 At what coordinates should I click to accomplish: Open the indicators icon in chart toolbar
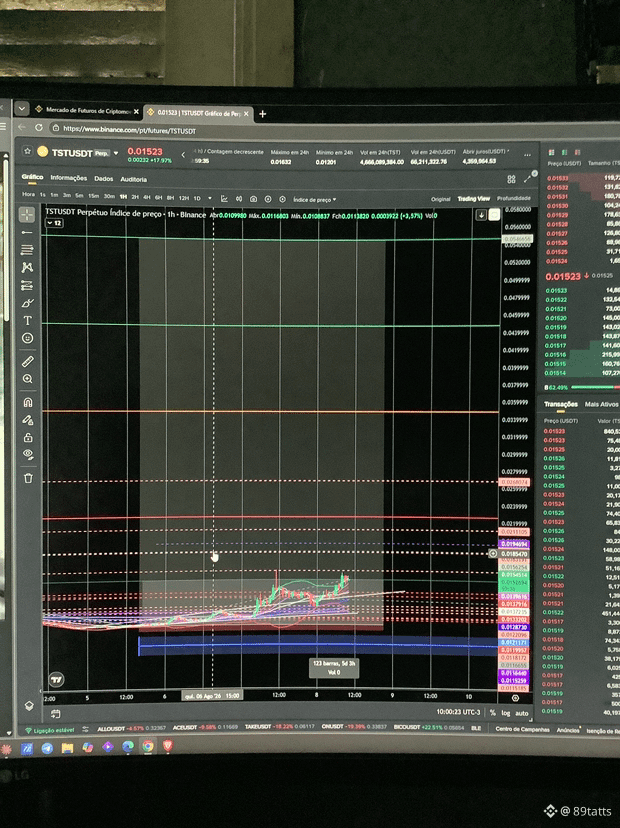tap(224, 199)
